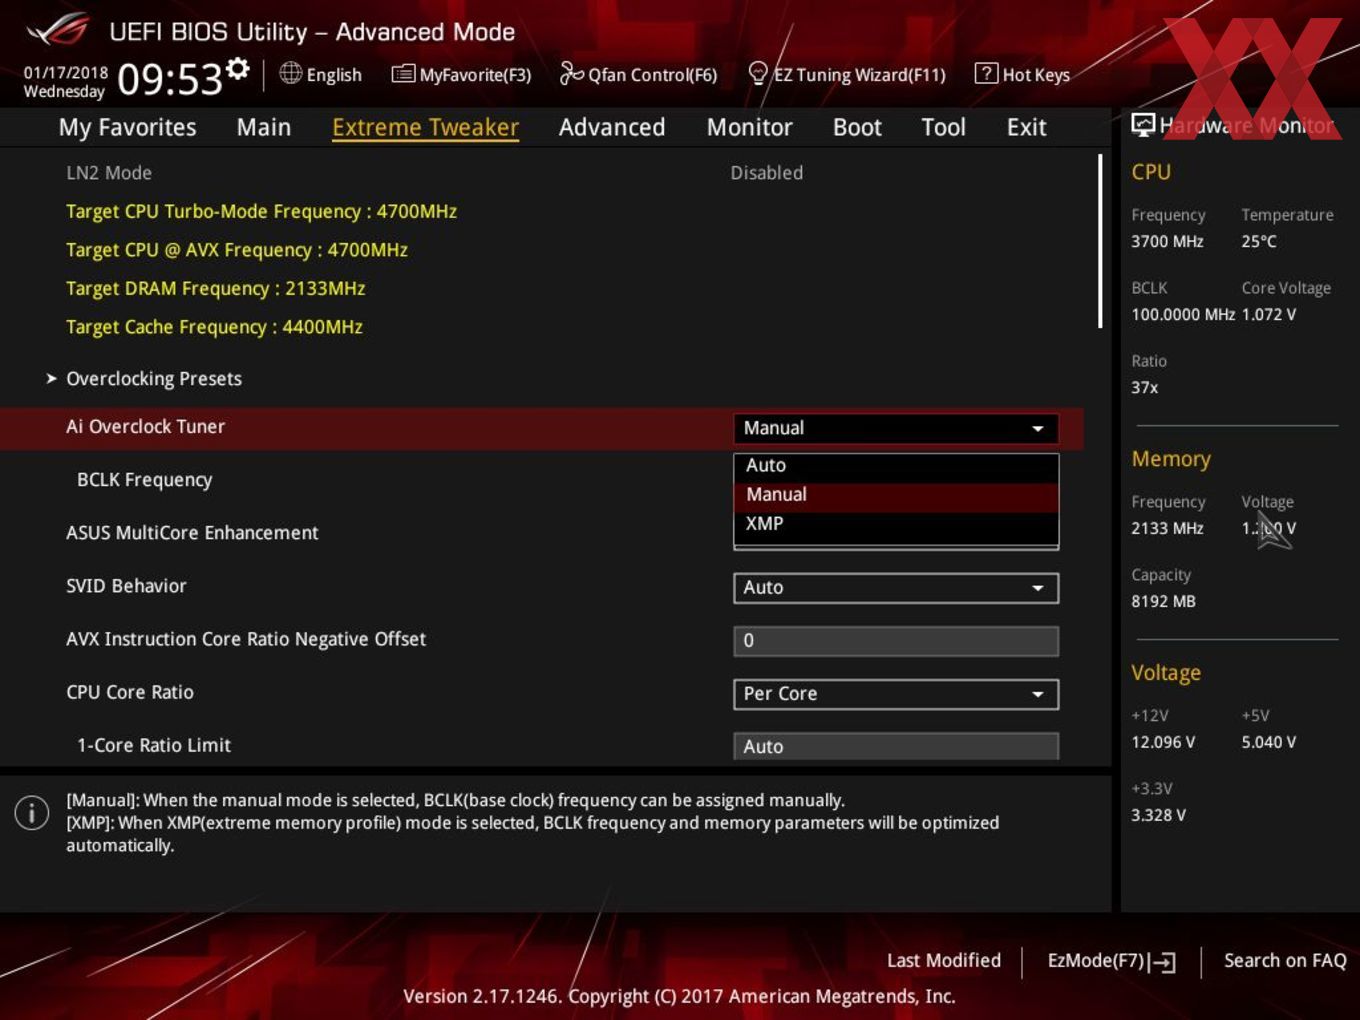Select ASUS MultiCore Enhancement row
The image size is (1360, 1020).
541,533
